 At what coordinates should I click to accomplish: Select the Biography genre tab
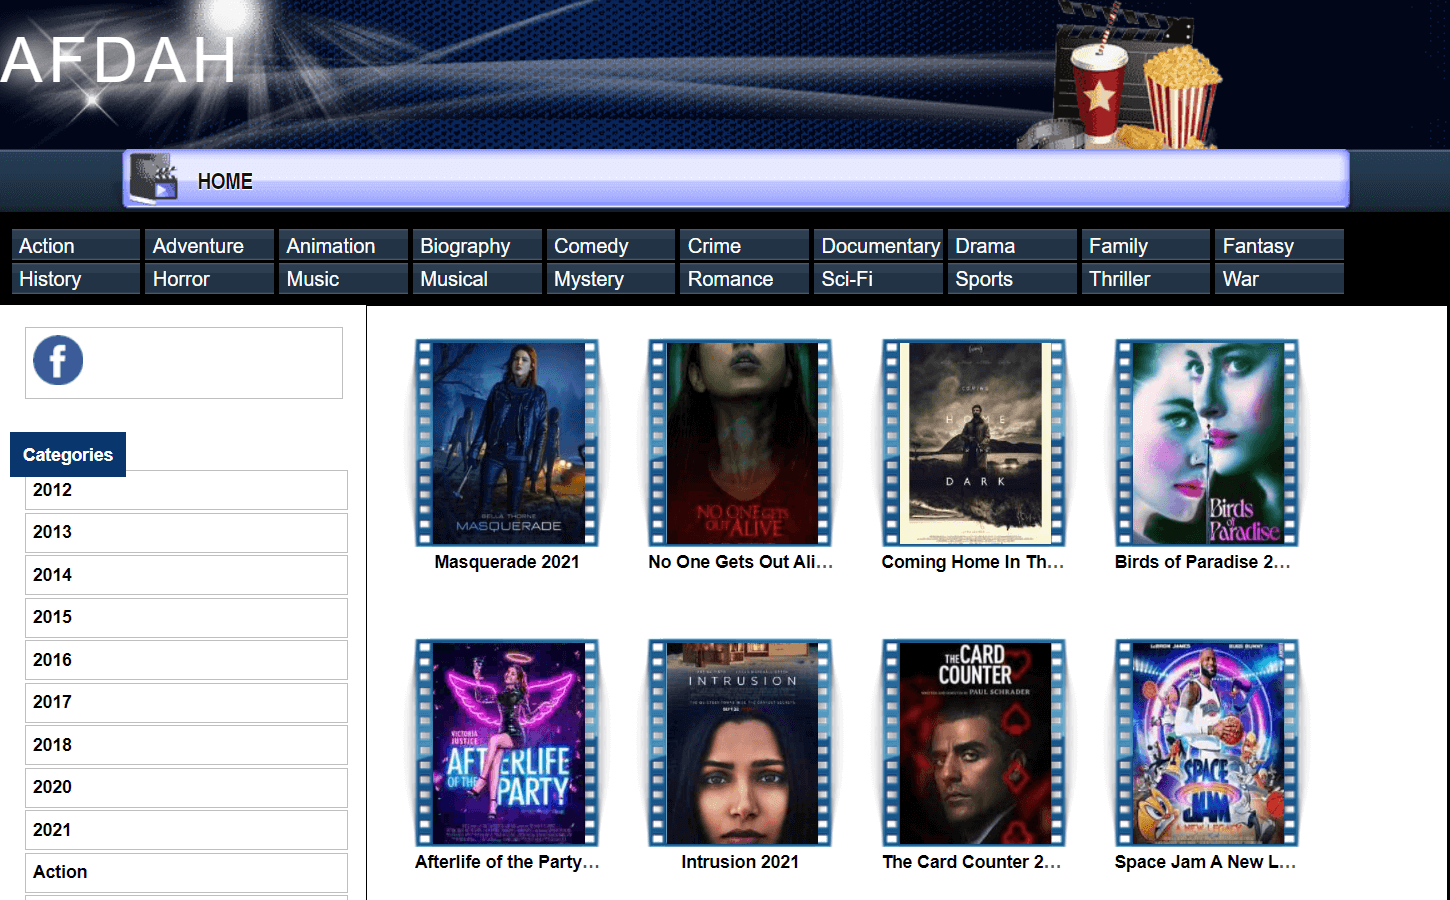coord(477,245)
